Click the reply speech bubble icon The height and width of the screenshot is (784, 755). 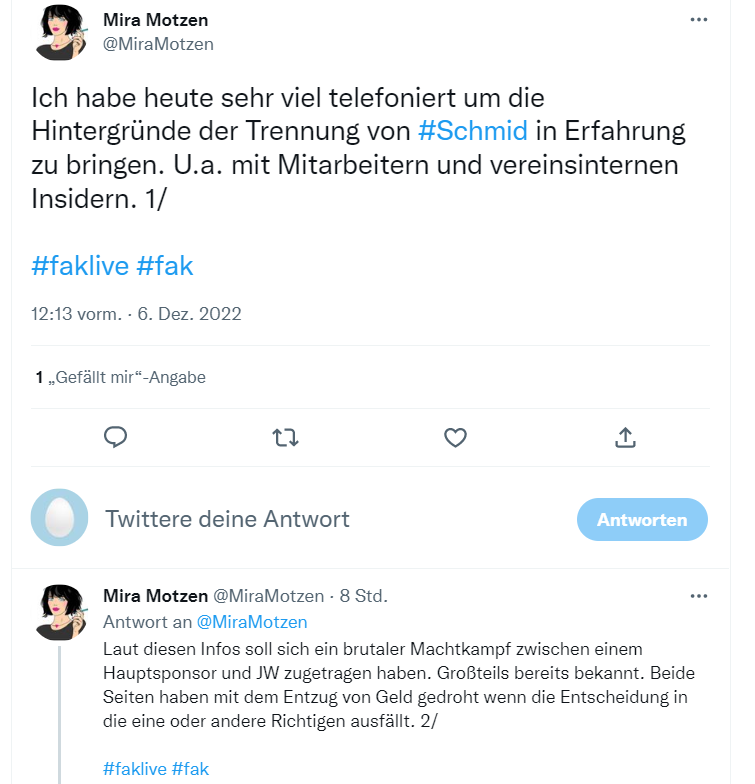click(116, 437)
